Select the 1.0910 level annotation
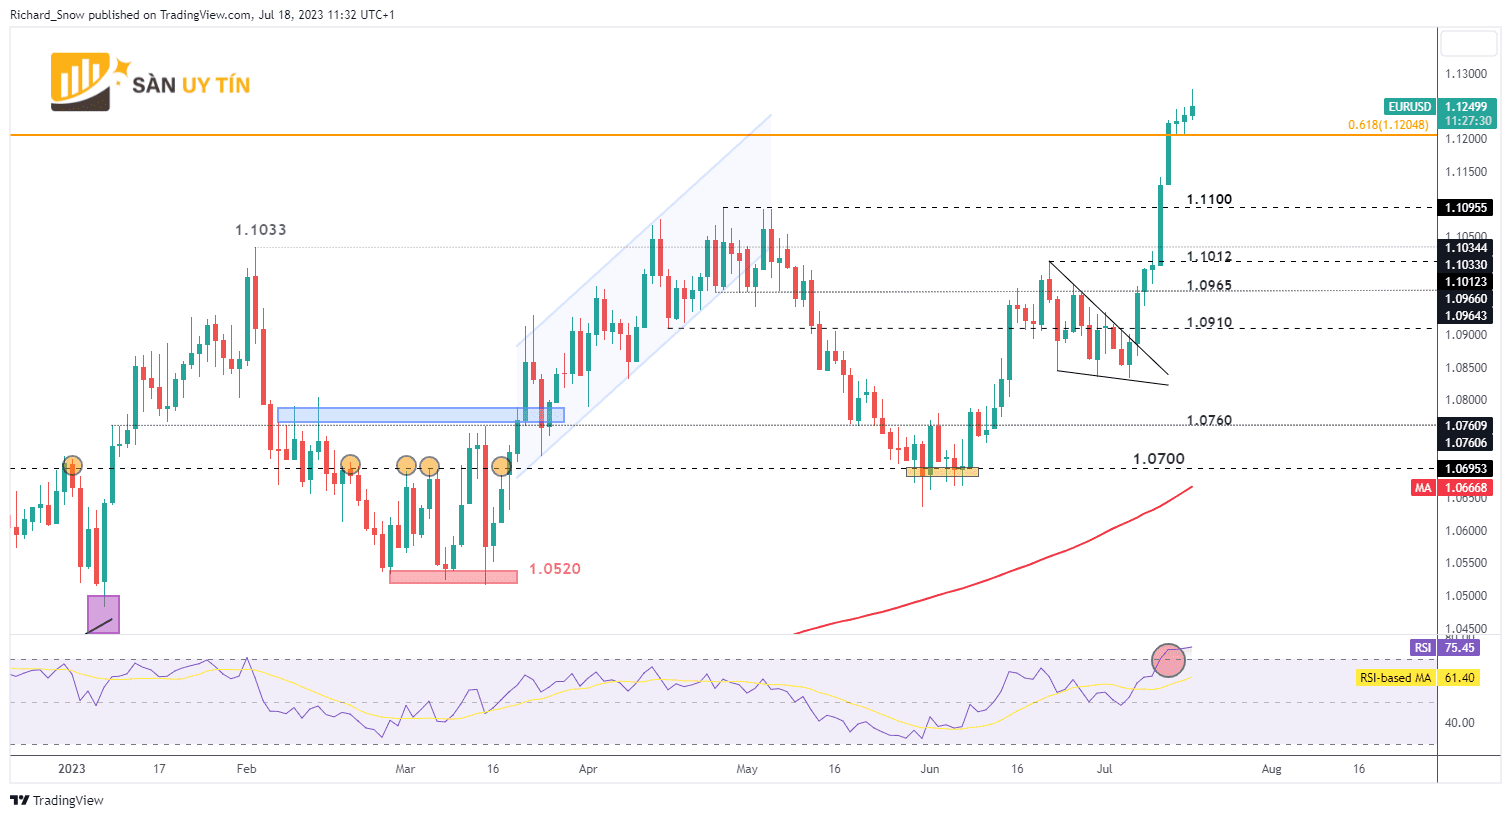 coord(1209,322)
